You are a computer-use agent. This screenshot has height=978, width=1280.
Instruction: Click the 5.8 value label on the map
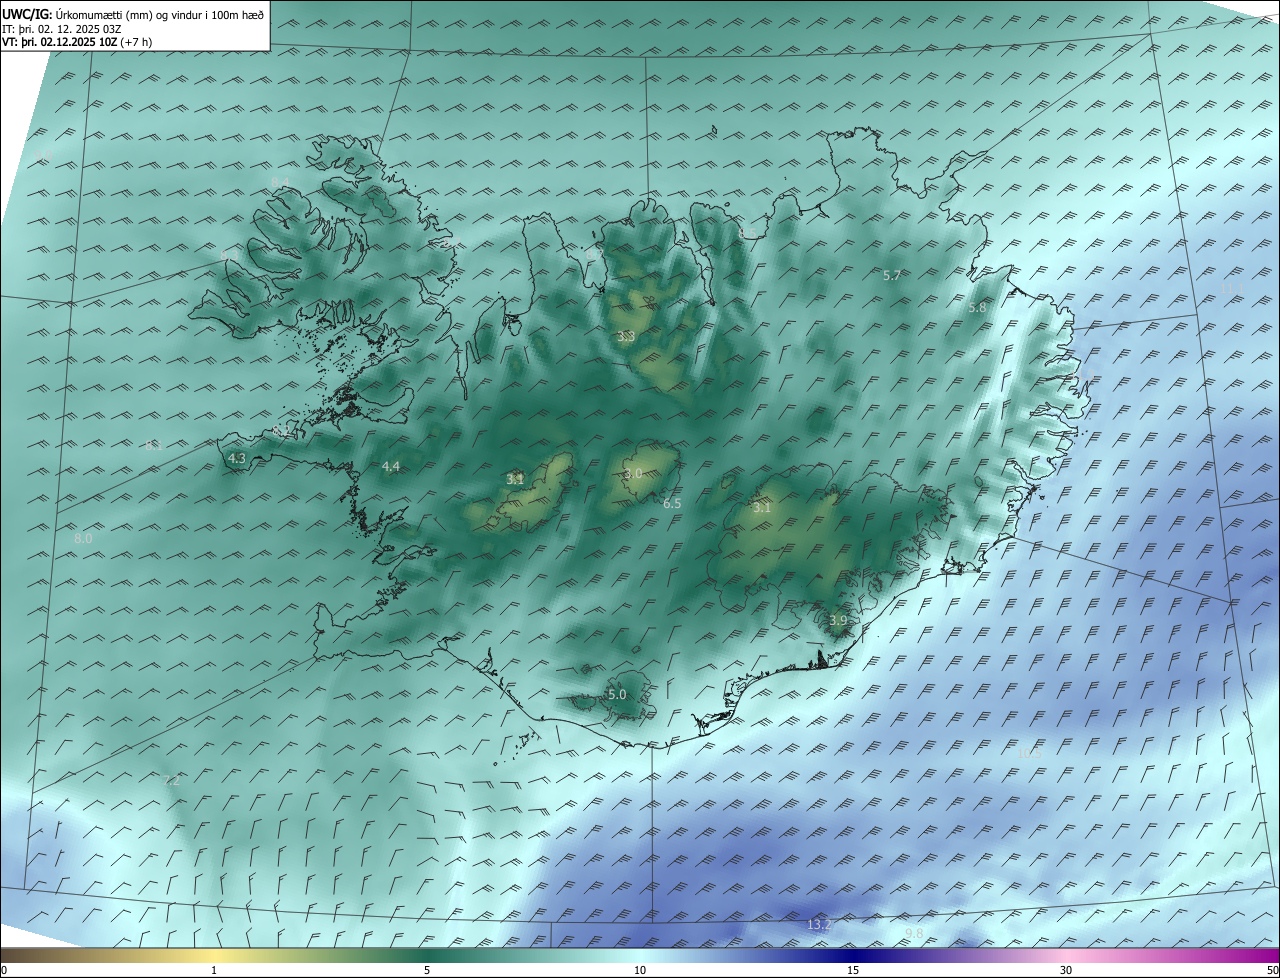[x=977, y=308]
